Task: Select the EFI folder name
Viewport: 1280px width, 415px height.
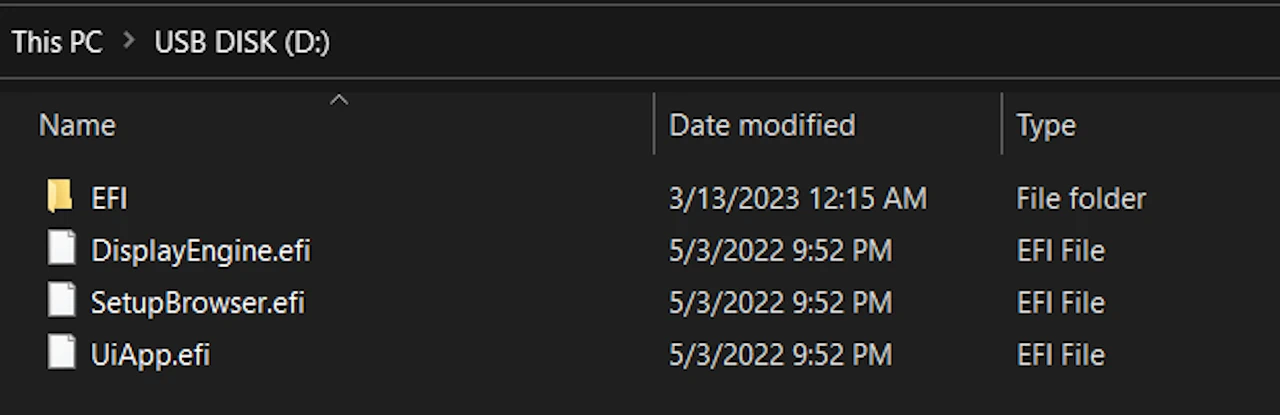Action: [109, 198]
